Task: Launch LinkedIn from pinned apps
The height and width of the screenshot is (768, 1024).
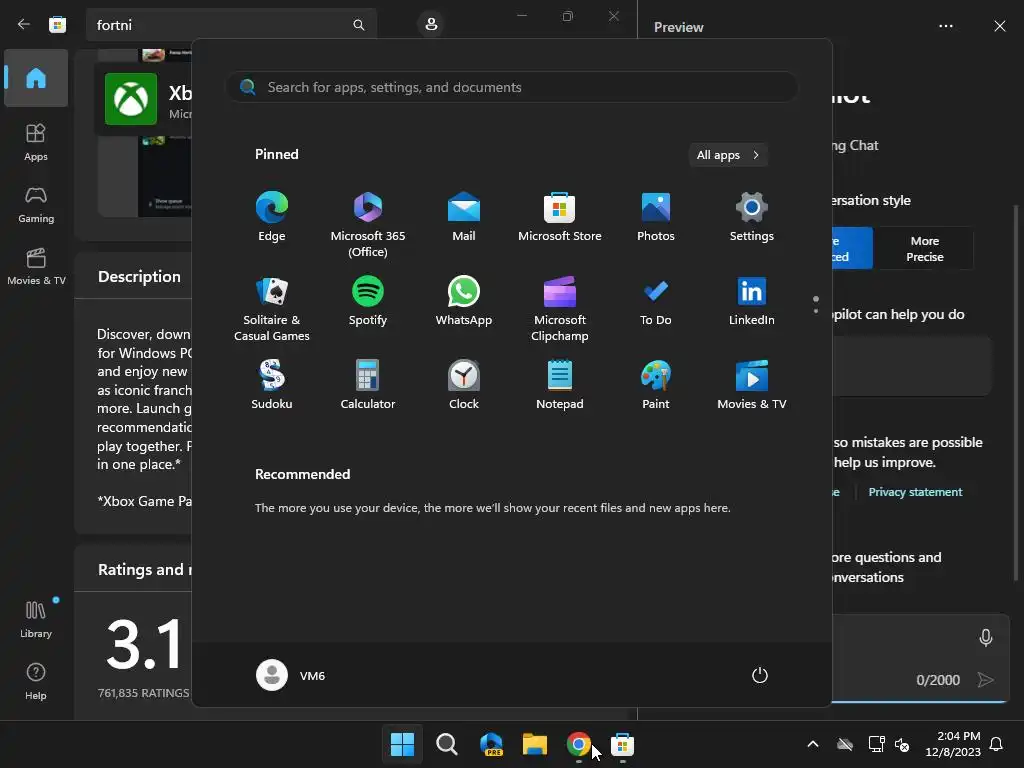Action: 752,301
